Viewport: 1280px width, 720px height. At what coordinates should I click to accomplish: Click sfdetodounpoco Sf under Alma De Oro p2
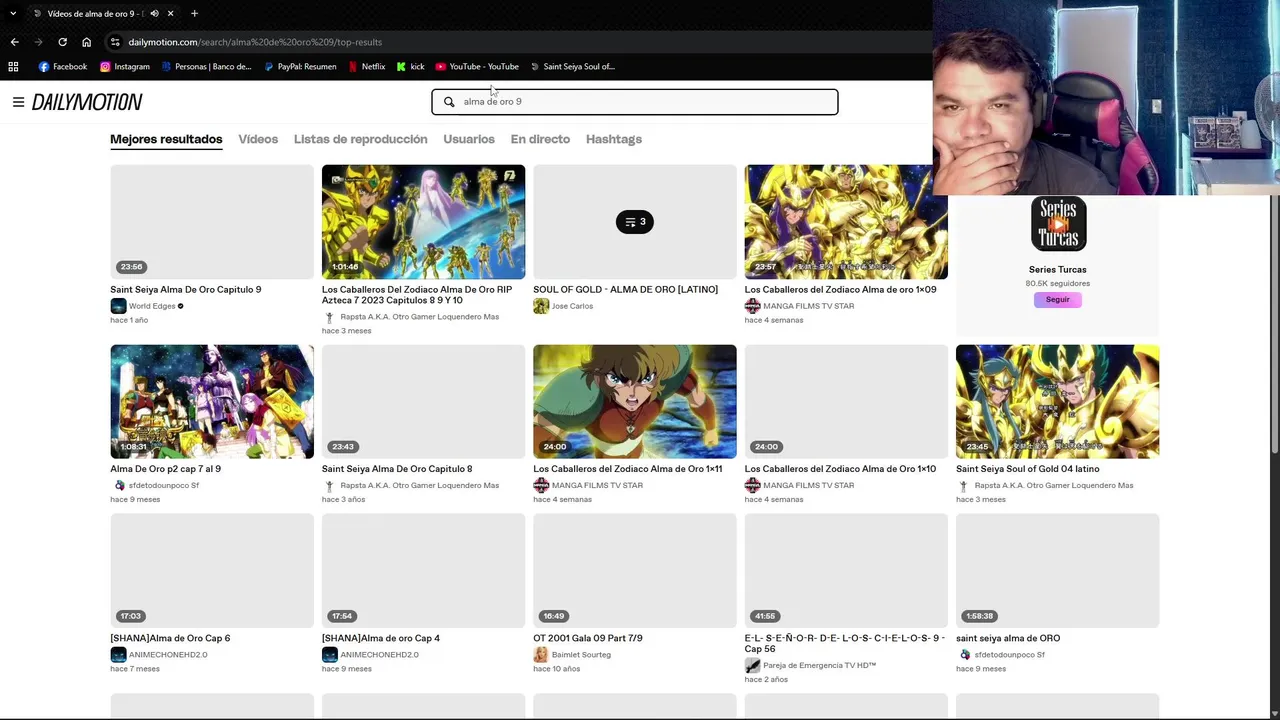pyautogui.click(x=164, y=486)
